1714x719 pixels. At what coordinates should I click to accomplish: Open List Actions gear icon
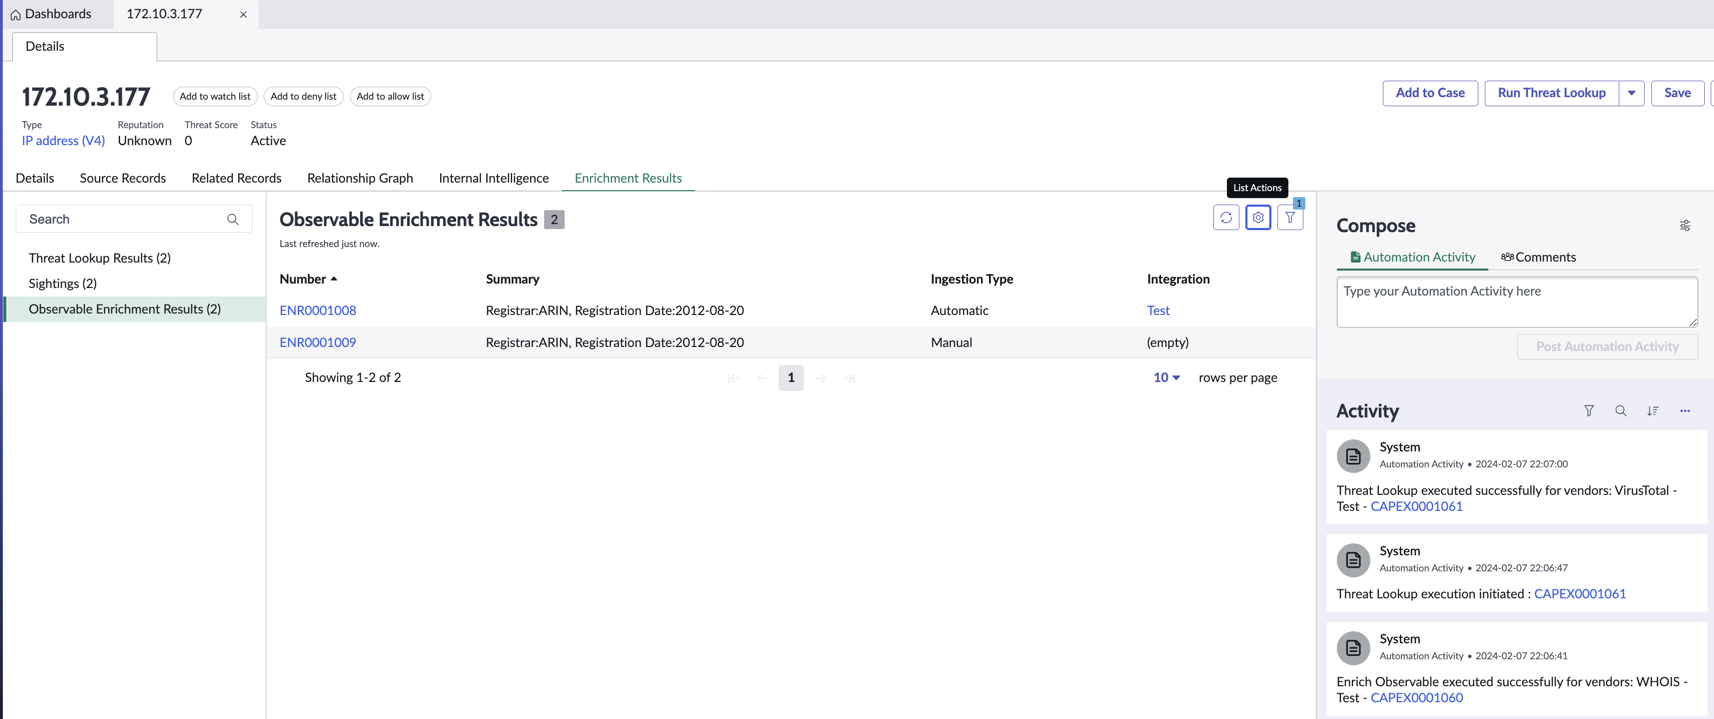click(1258, 218)
